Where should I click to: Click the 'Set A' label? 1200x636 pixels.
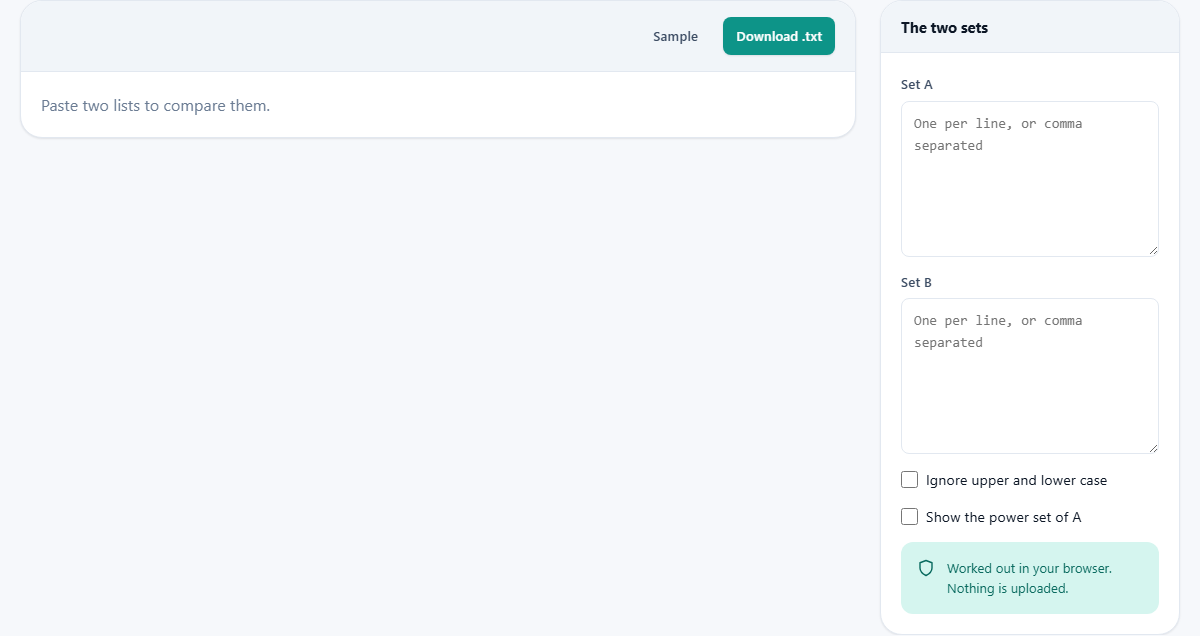[917, 85]
